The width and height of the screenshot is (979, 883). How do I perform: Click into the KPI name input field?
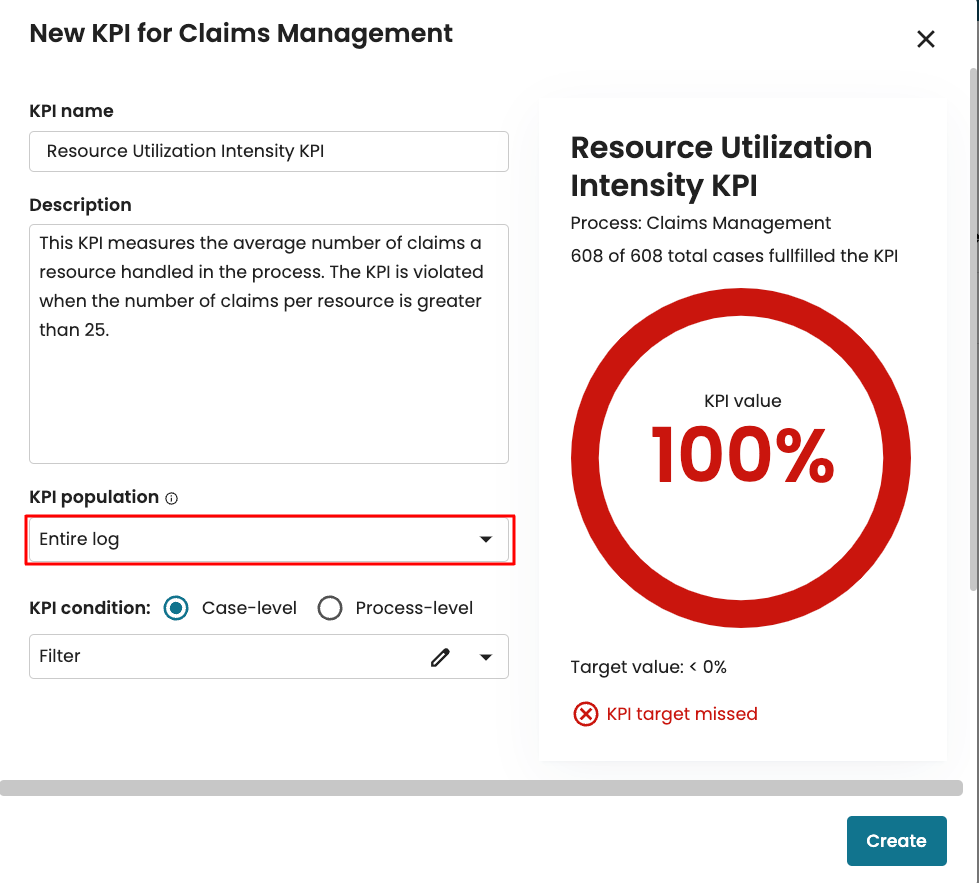coord(268,152)
